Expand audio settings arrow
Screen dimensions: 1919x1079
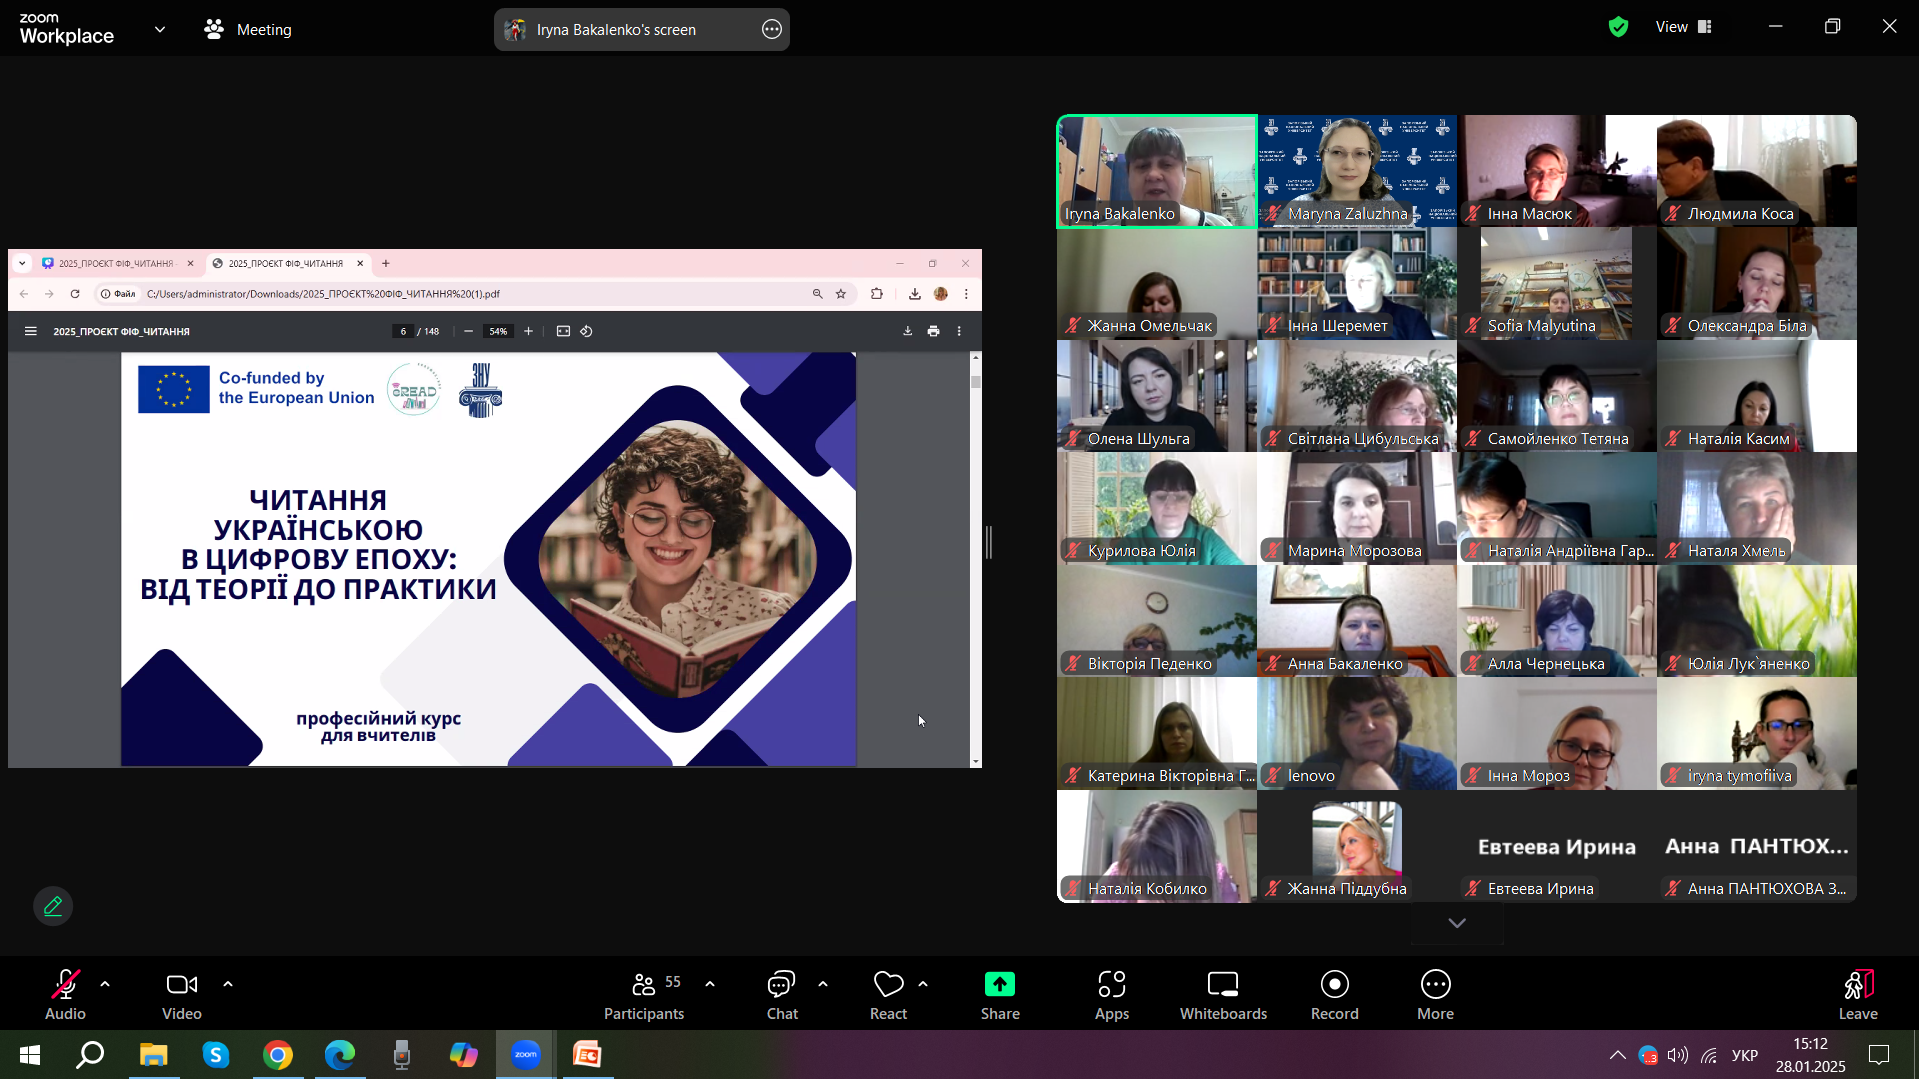[105, 984]
